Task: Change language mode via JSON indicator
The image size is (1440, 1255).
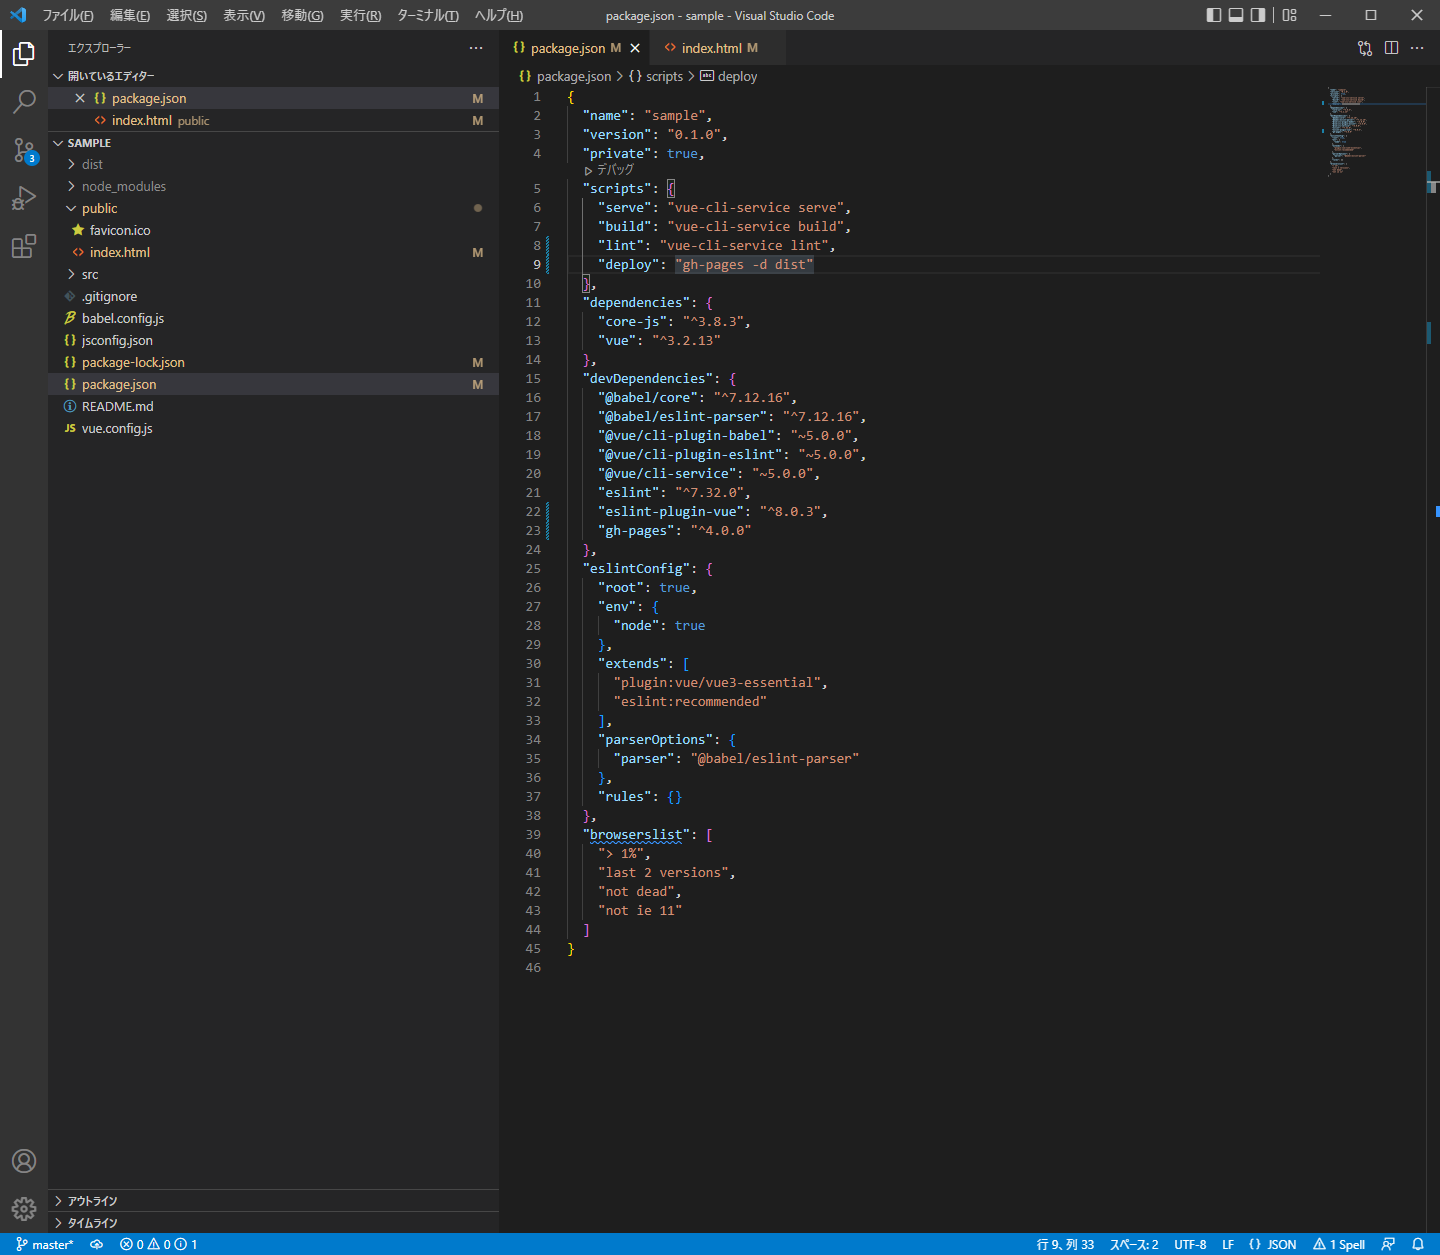Action: click(1272, 1244)
